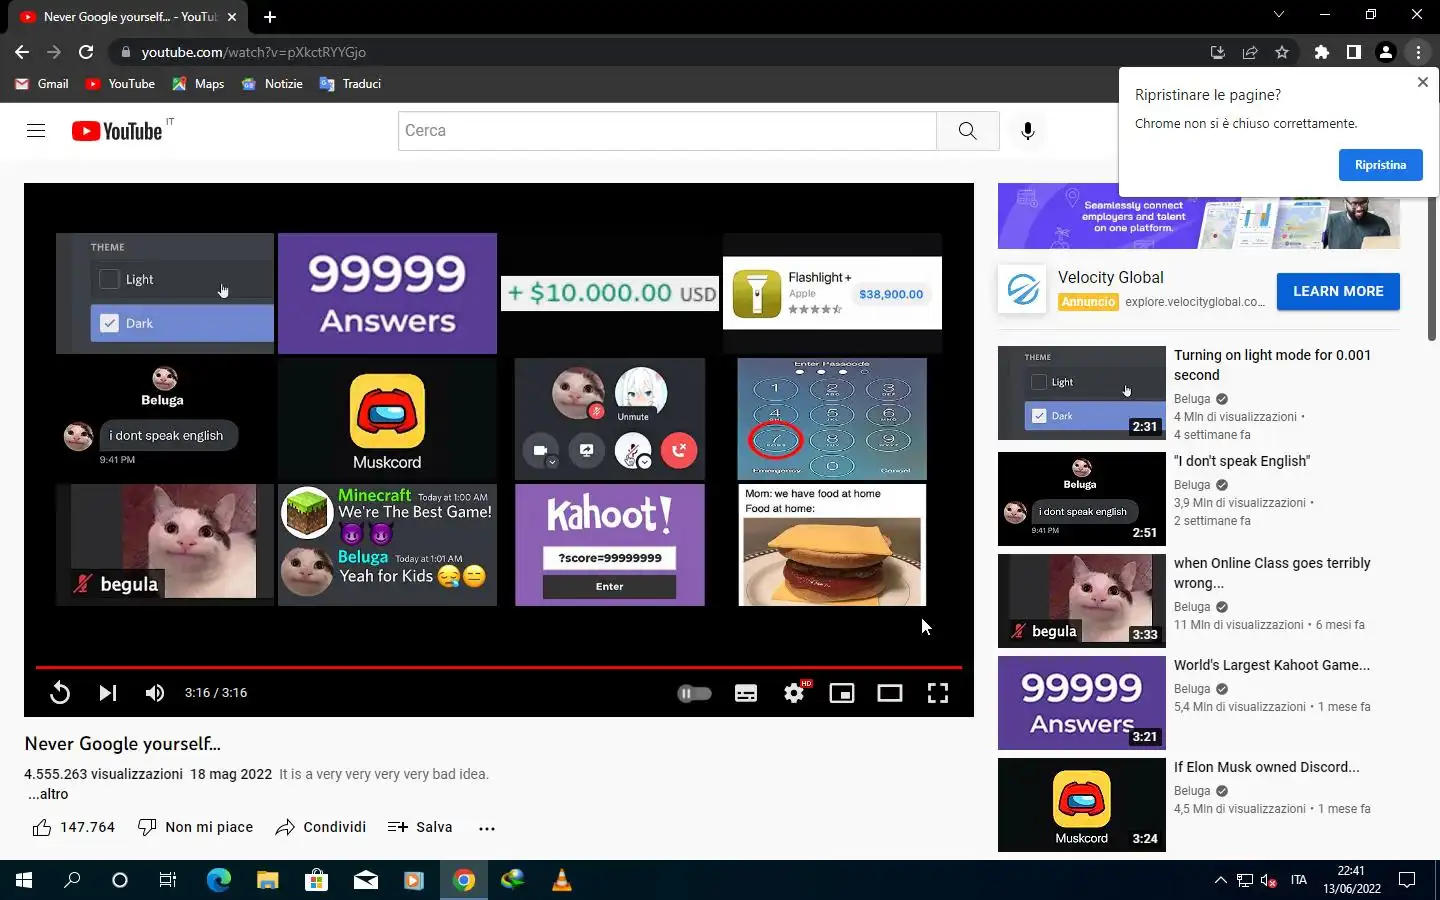This screenshot has height=900, width=1440.
Task: Mute the video volume
Action: 155,693
